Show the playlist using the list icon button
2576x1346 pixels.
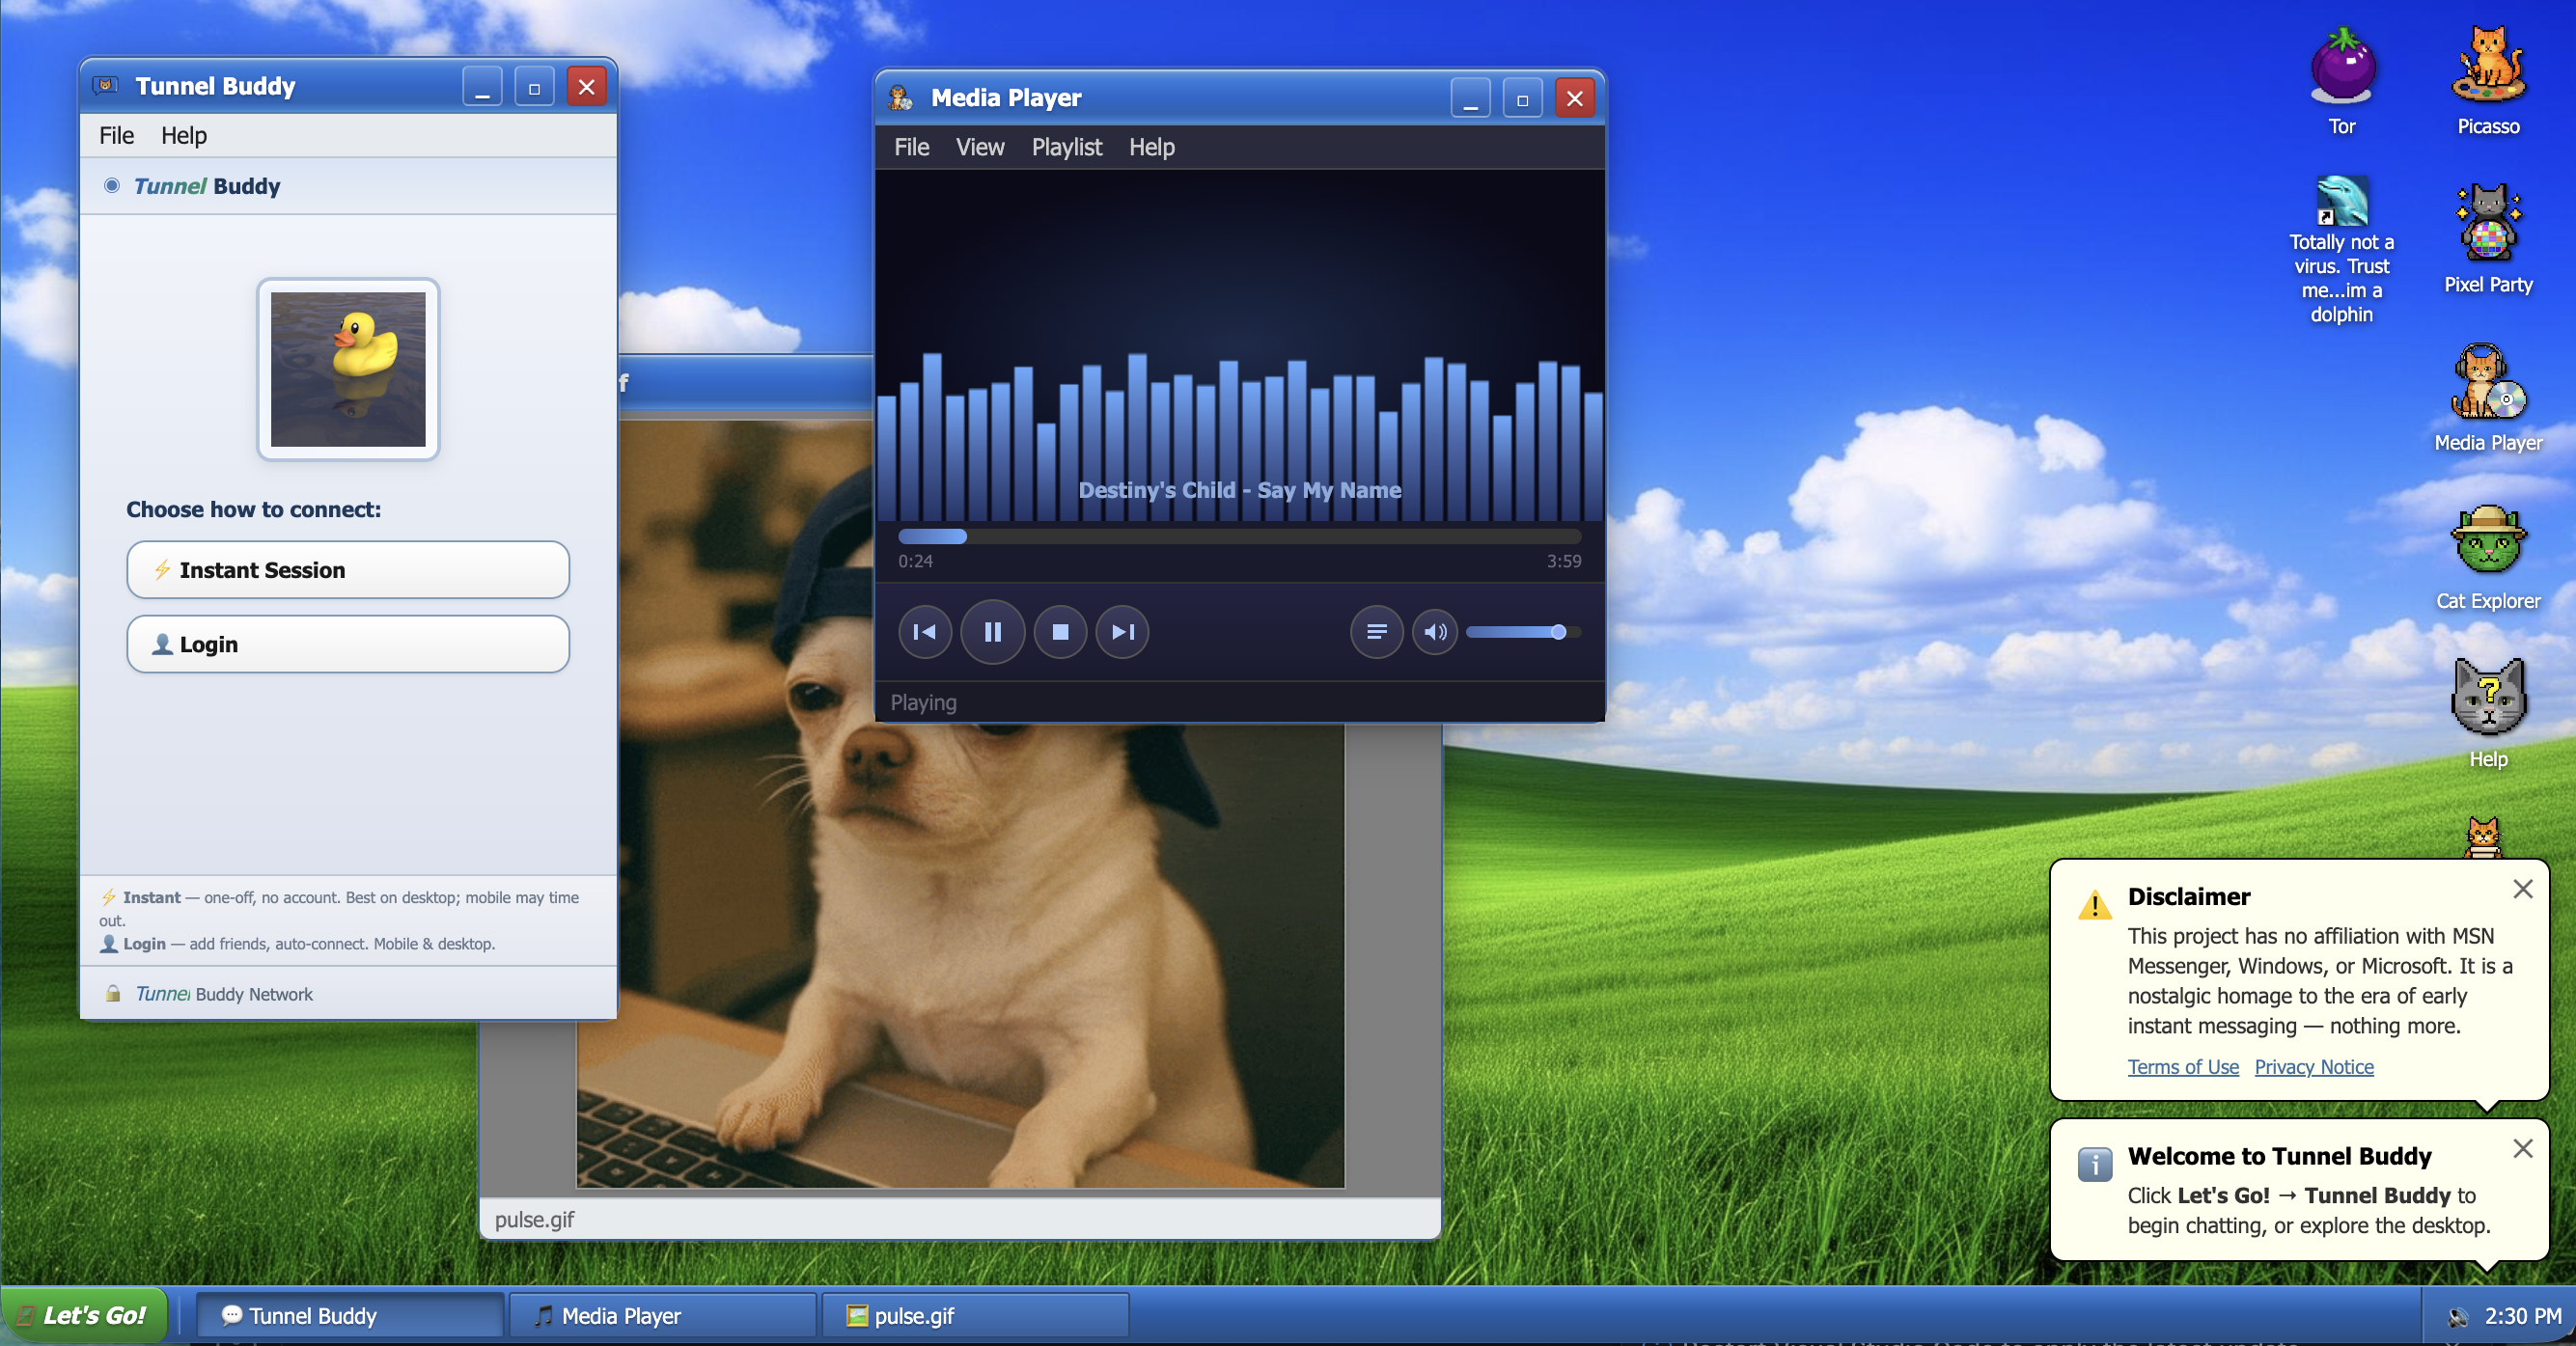(1376, 632)
